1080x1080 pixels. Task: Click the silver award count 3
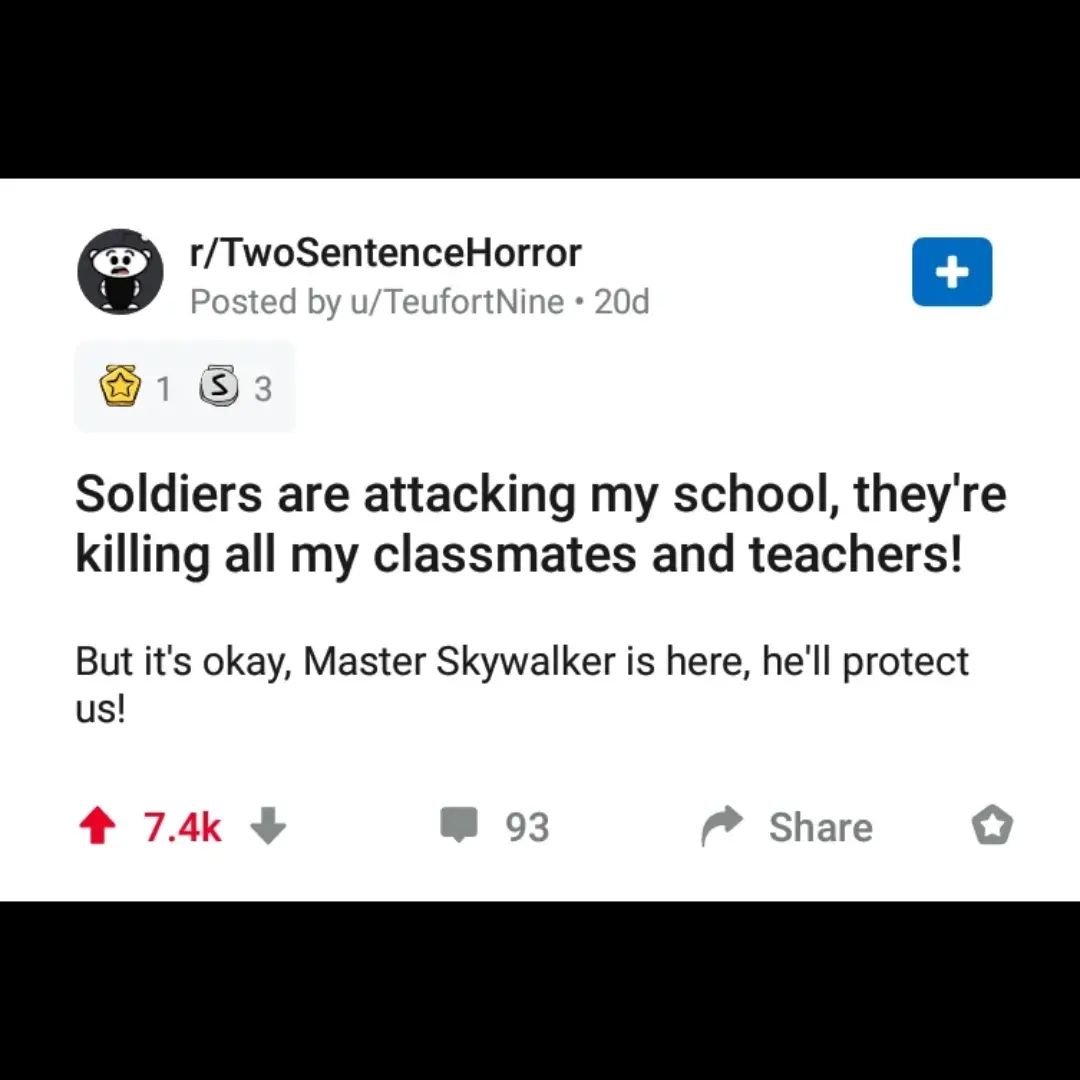[263, 388]
